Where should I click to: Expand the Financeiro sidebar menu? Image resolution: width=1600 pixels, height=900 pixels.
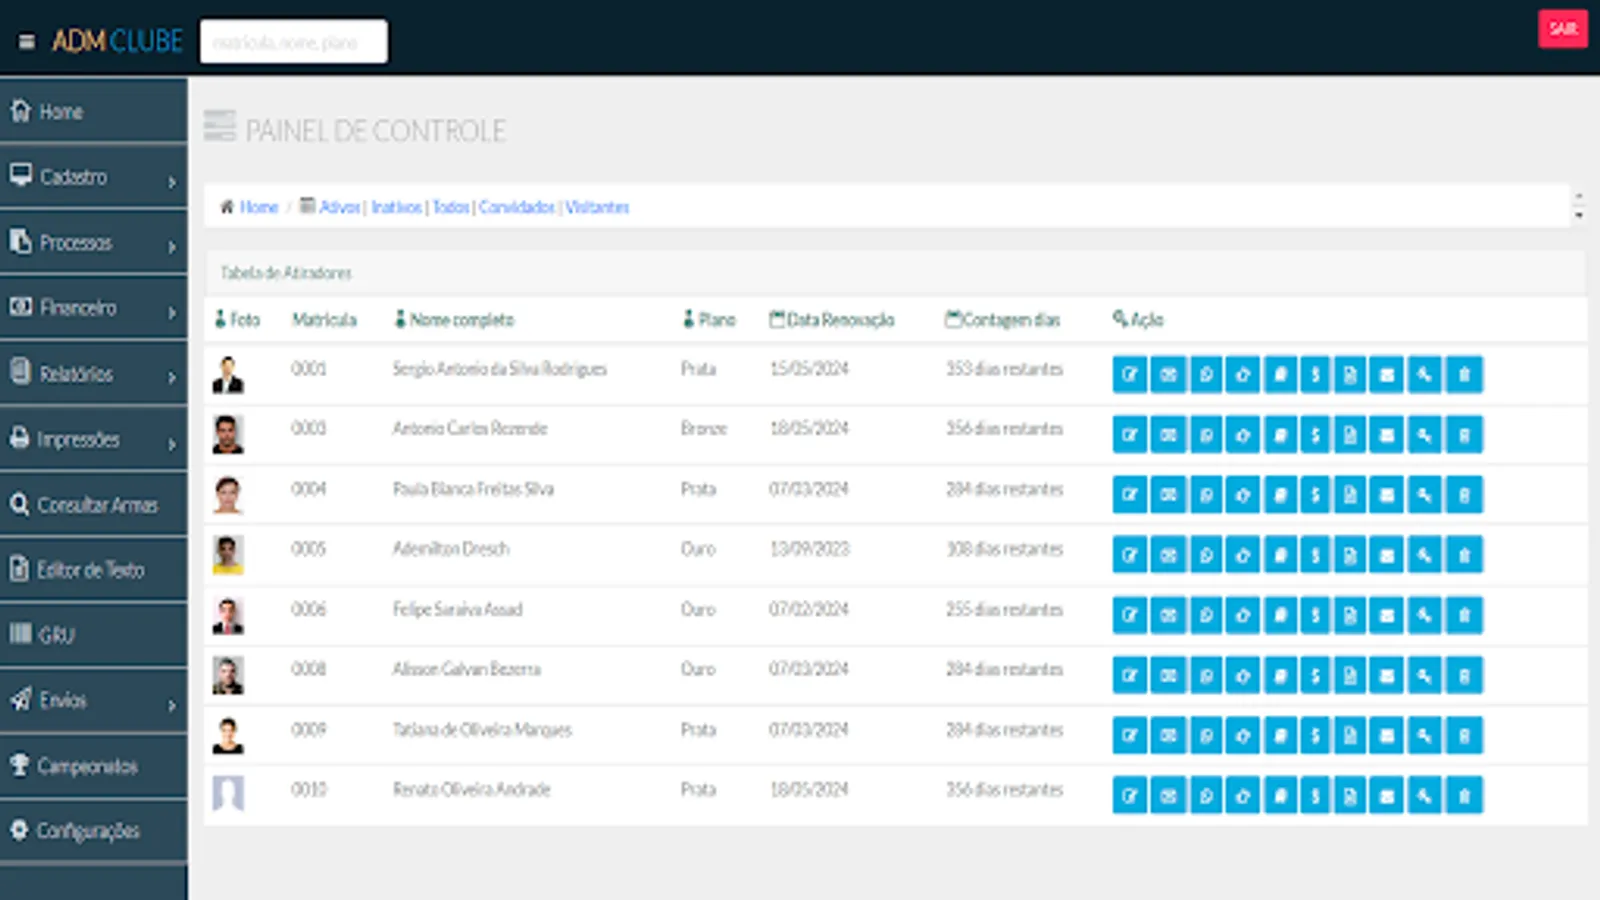(x=93, y=308)
